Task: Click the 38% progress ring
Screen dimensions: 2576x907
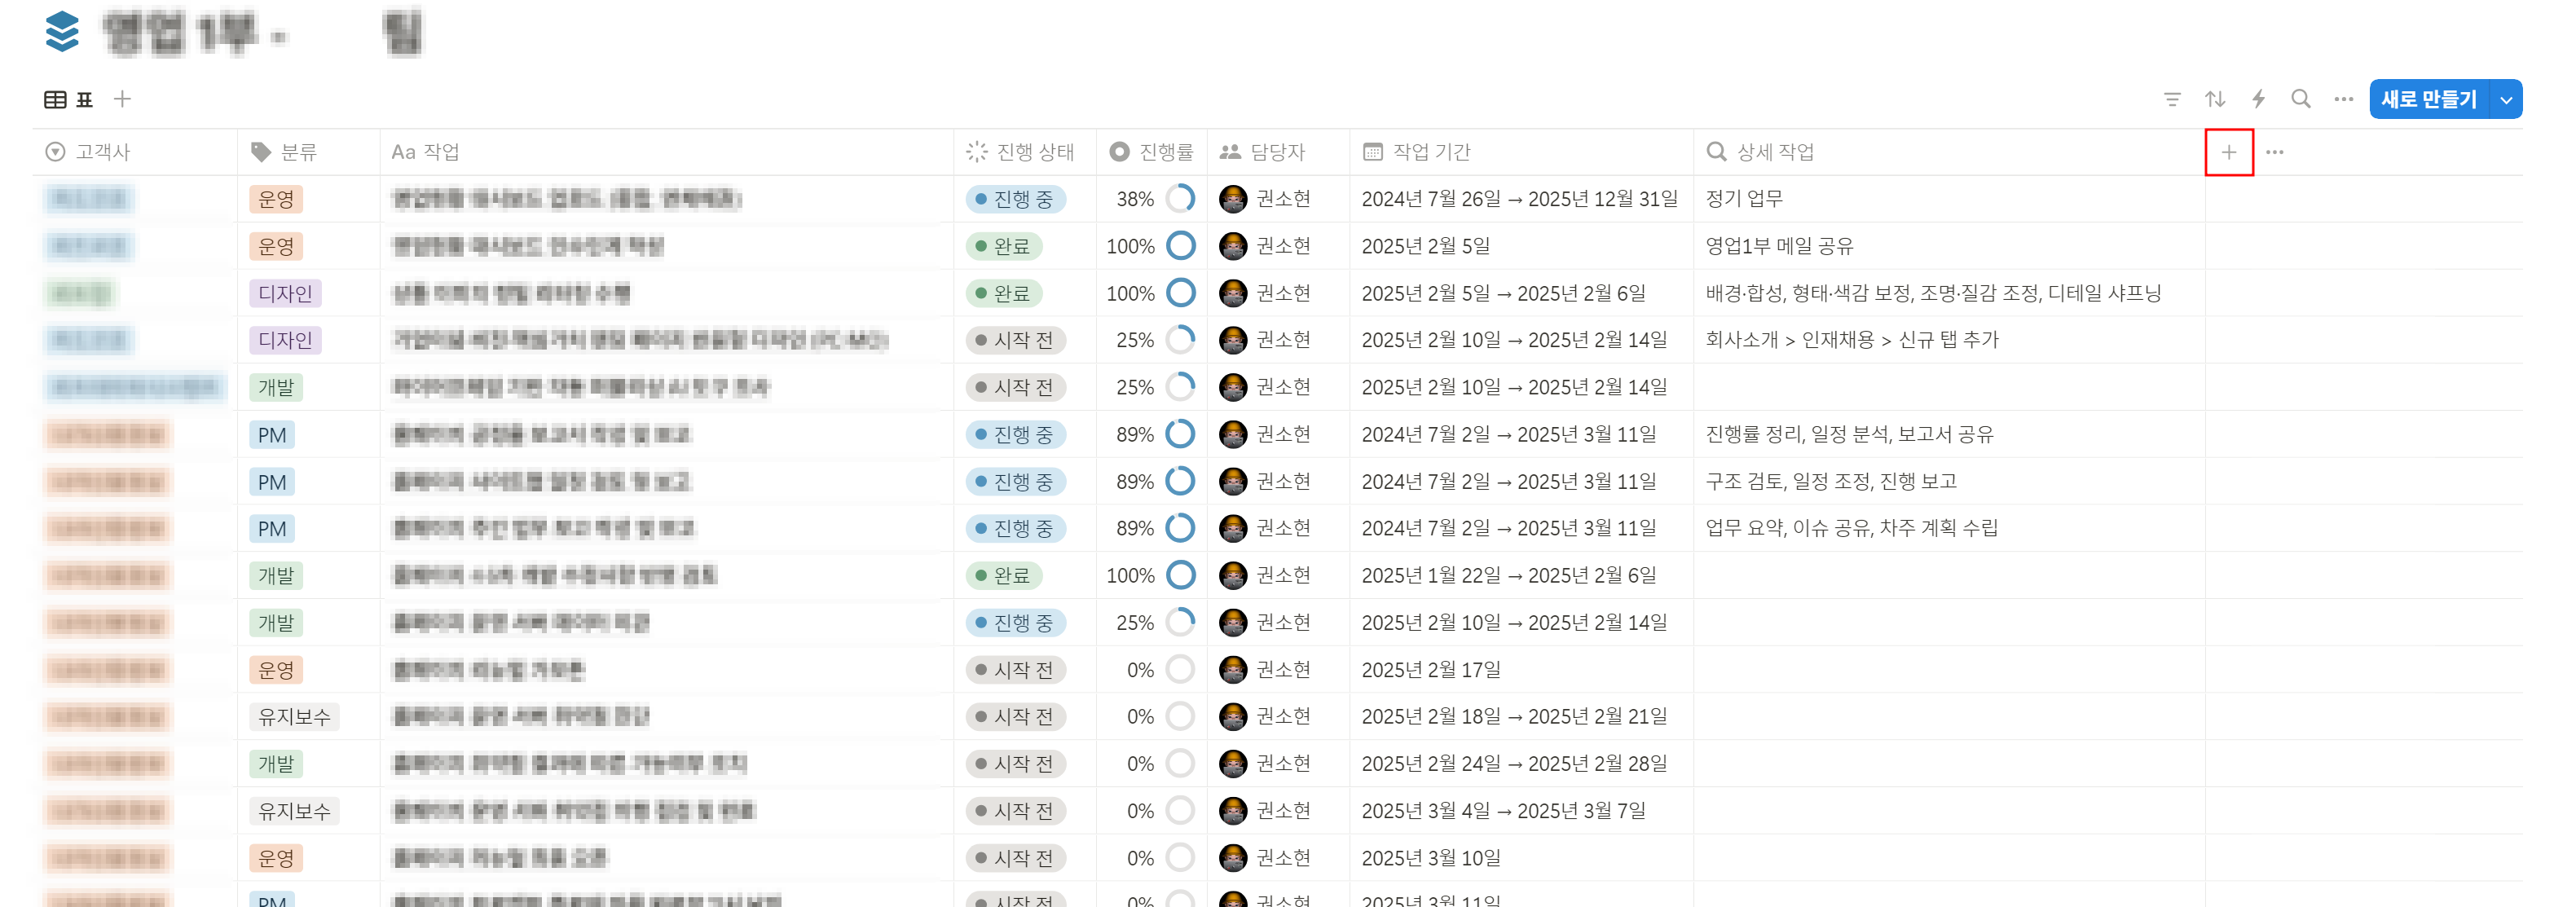Action: tap(1180, 199)
